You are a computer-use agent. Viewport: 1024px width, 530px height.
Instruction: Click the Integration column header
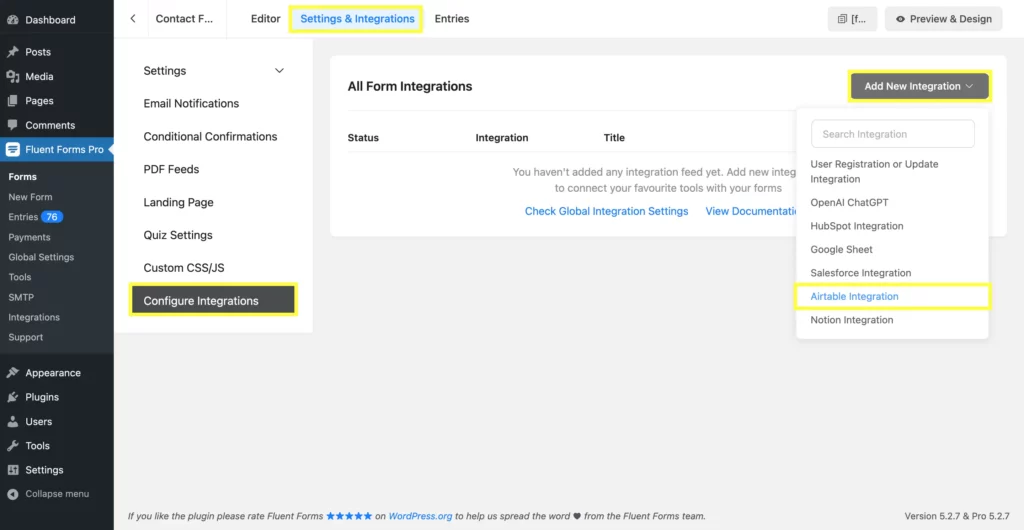point(502,138)
